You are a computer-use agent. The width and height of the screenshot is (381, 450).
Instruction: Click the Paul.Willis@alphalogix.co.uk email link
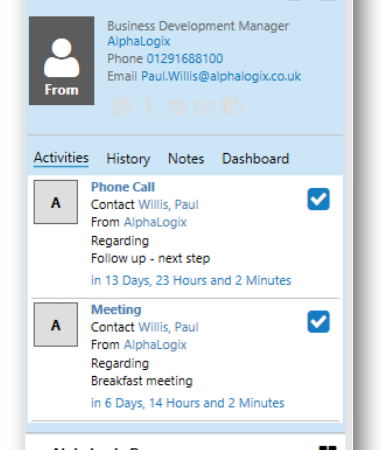click(x=221, y=76)
